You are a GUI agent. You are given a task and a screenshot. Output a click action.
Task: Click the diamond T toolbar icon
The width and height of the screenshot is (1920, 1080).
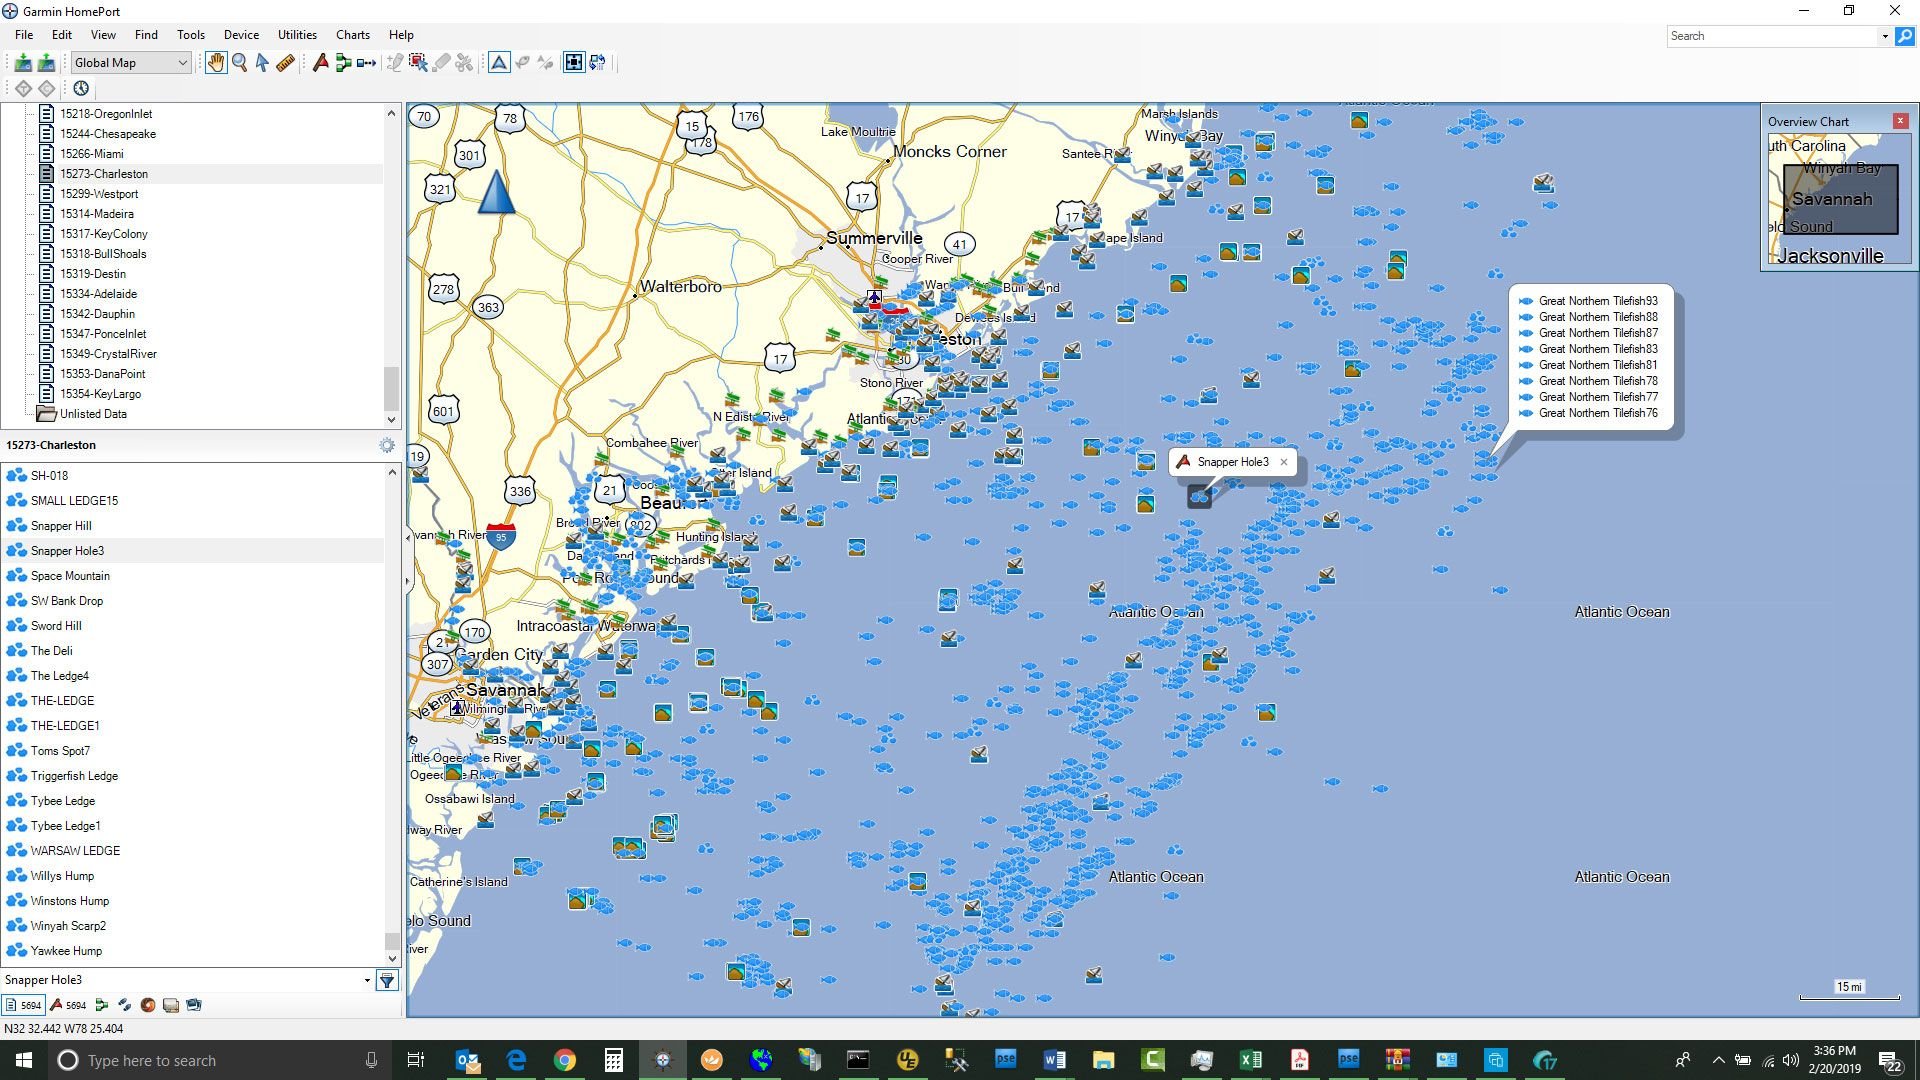[23, 88]
